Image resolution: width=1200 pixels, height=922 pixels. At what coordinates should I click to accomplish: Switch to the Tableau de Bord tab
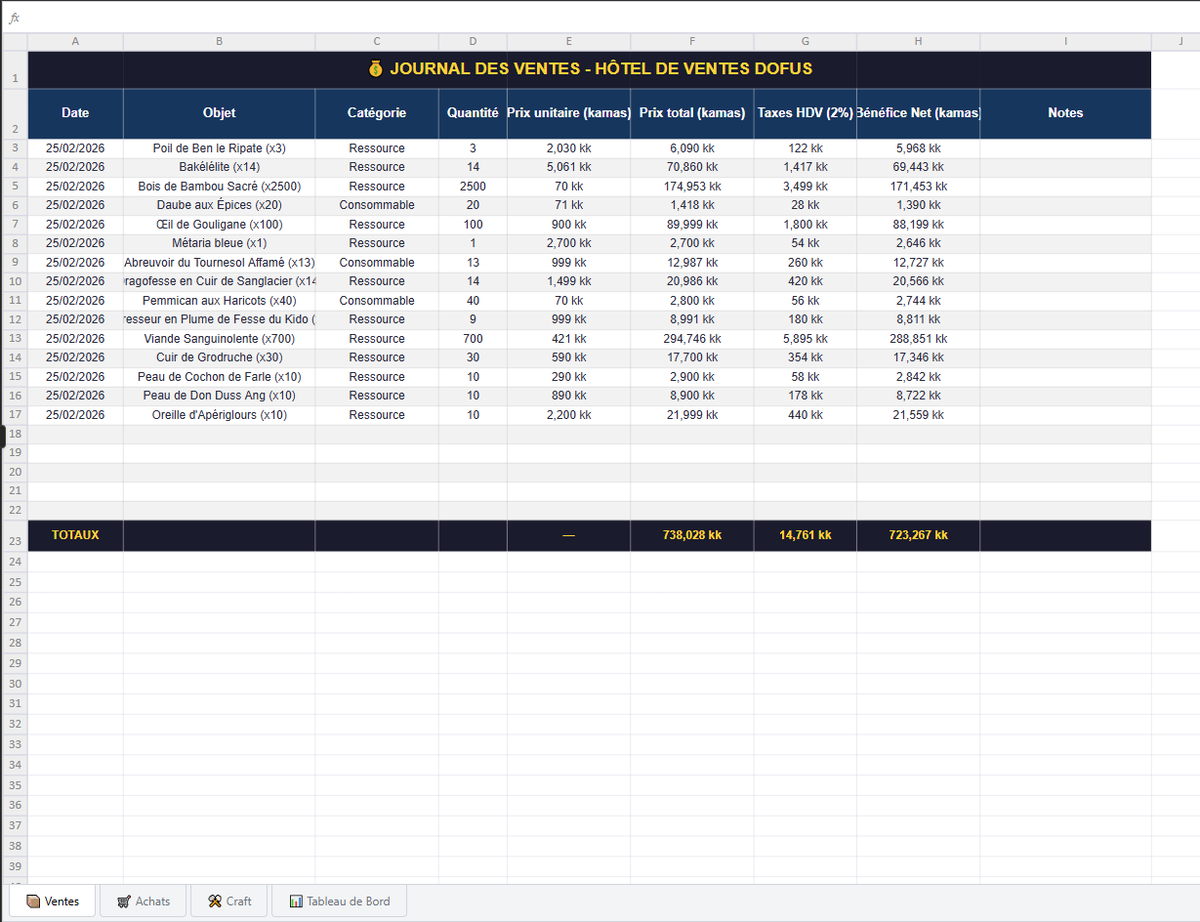(339, 901)
